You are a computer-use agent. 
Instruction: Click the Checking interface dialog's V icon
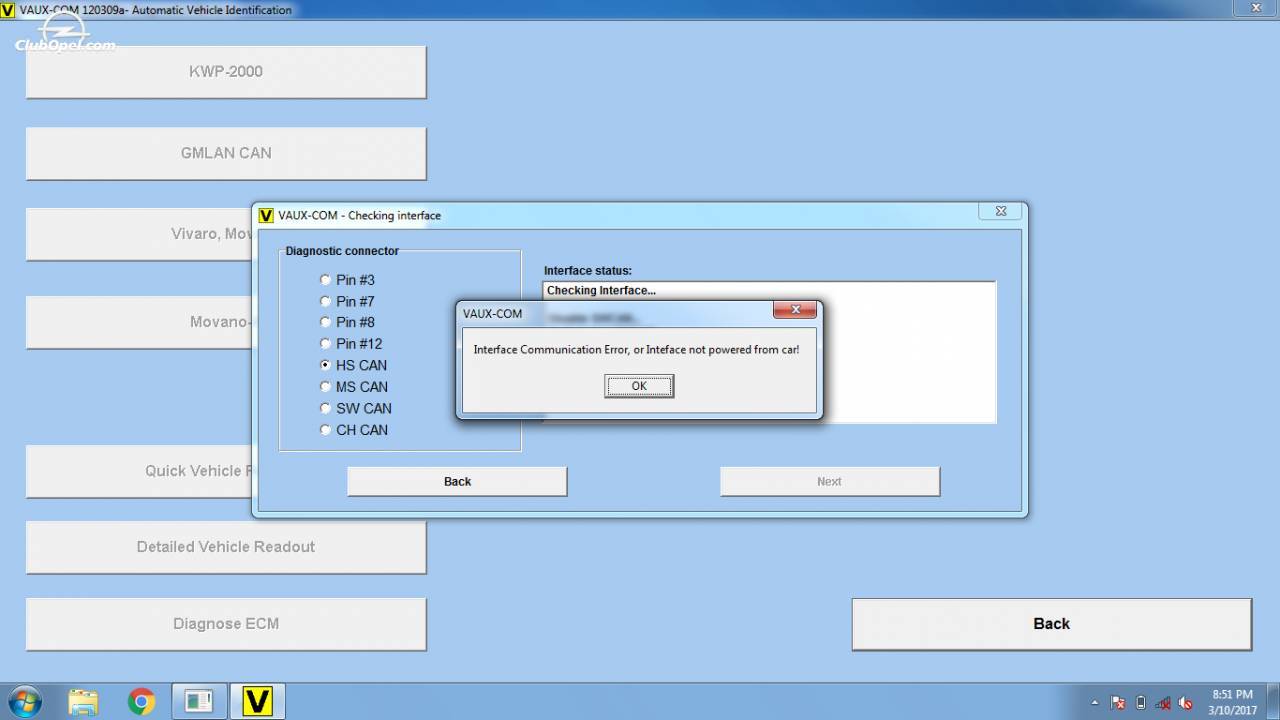[266, 215]
